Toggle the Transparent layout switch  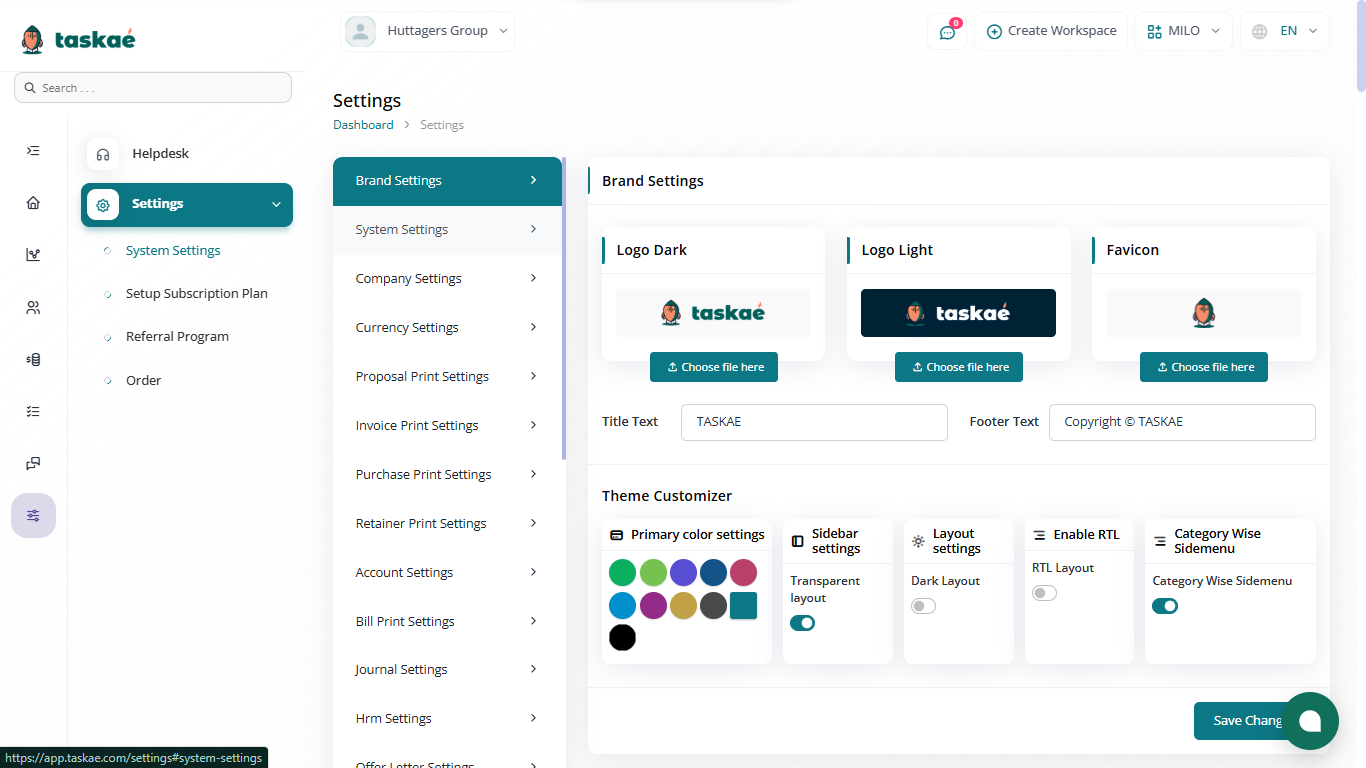[x=802, y=623]
